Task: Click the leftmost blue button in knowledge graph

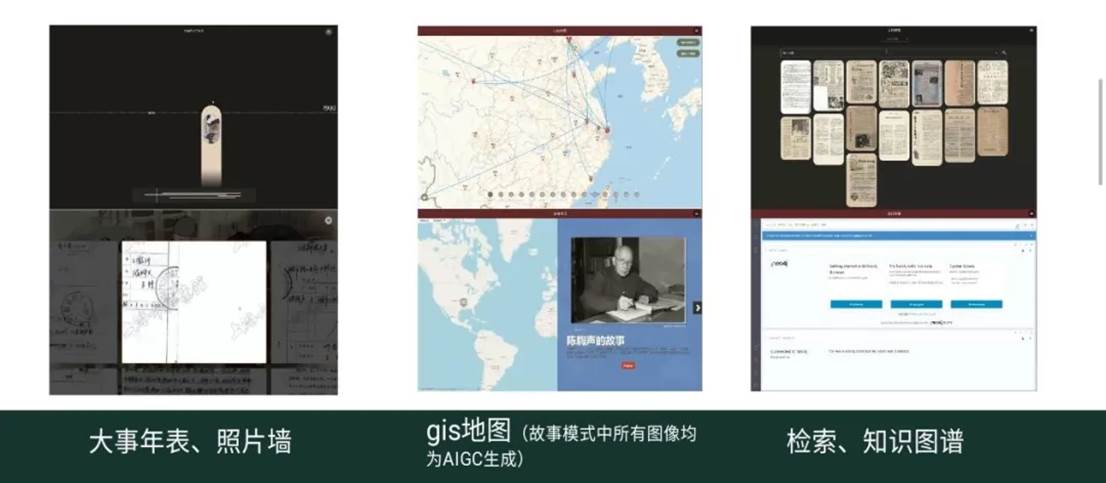Action: (855, 304)
